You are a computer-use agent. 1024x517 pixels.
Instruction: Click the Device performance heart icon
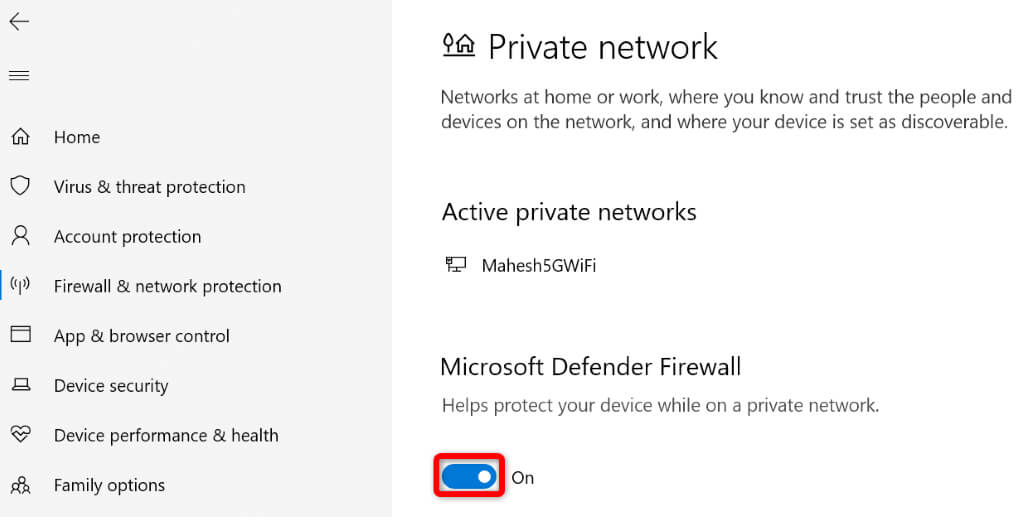[20, 435]
